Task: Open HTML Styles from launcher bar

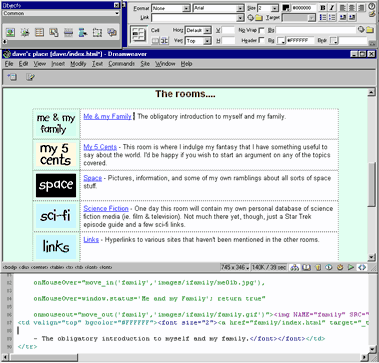Action: point(318,267)
